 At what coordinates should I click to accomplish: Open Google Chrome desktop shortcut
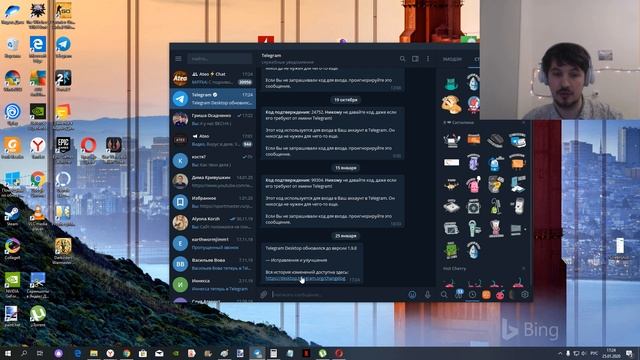pos(38,184)
